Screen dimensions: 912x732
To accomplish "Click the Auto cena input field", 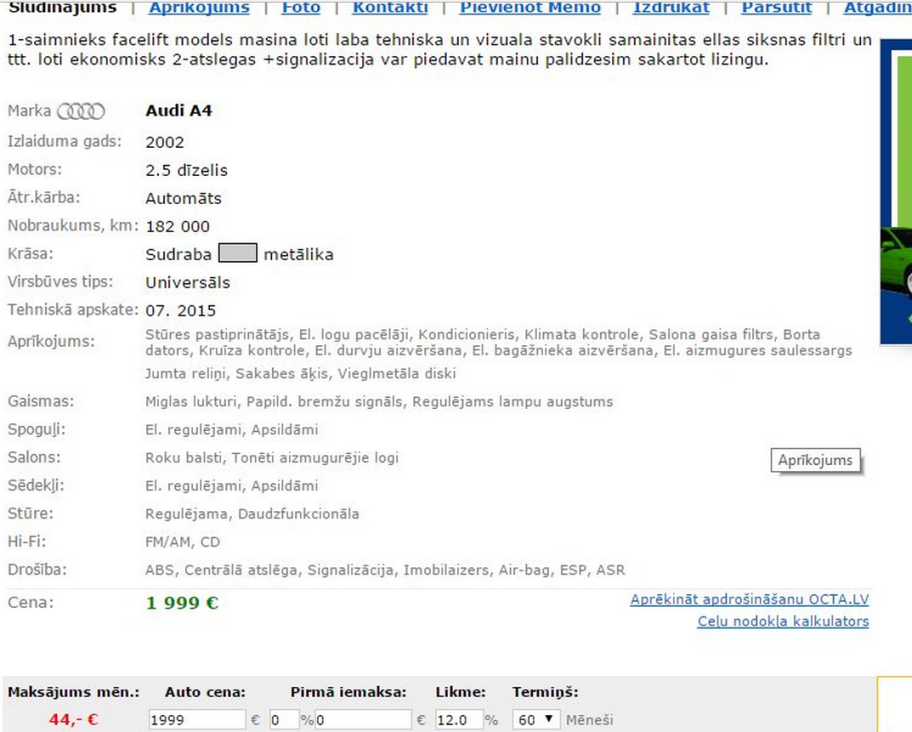I will (197, 720).
